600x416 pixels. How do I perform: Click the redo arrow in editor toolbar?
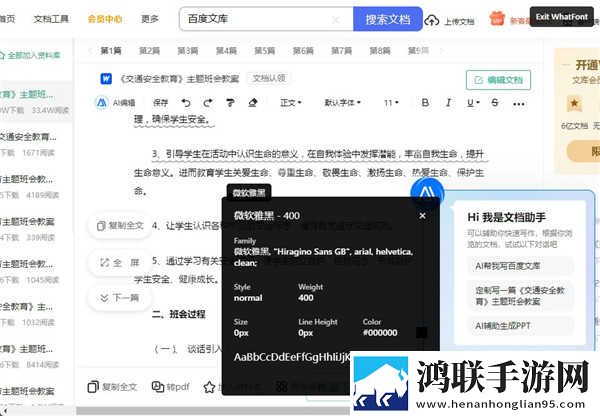tap(208, 103)
